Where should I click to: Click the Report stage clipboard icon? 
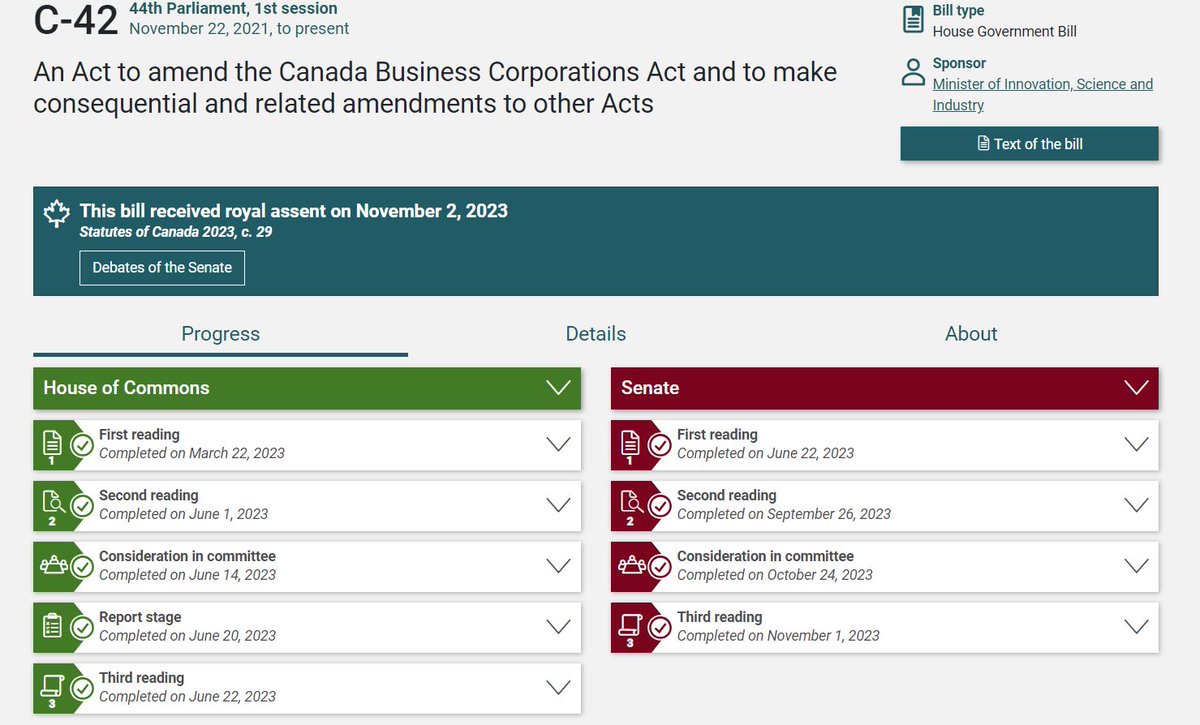52,626
